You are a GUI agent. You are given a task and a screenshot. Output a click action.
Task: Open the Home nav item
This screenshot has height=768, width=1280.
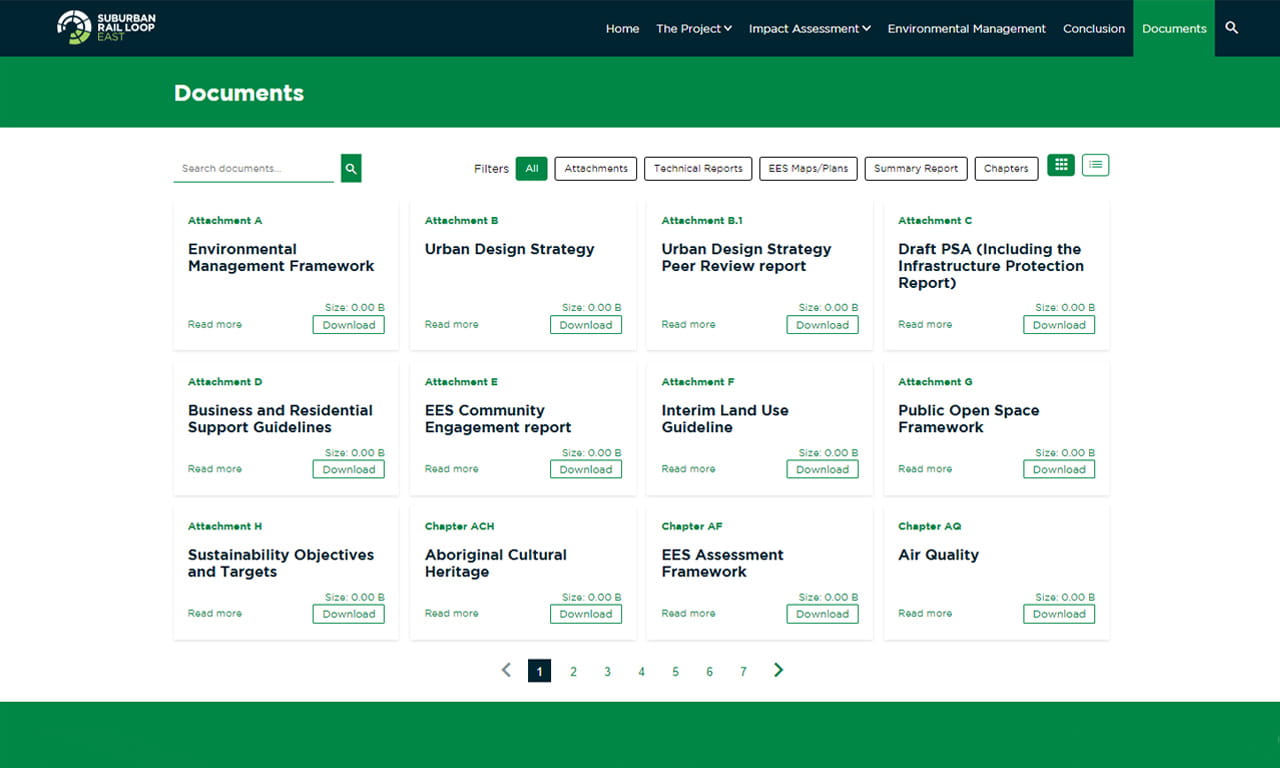coord(622,28)
